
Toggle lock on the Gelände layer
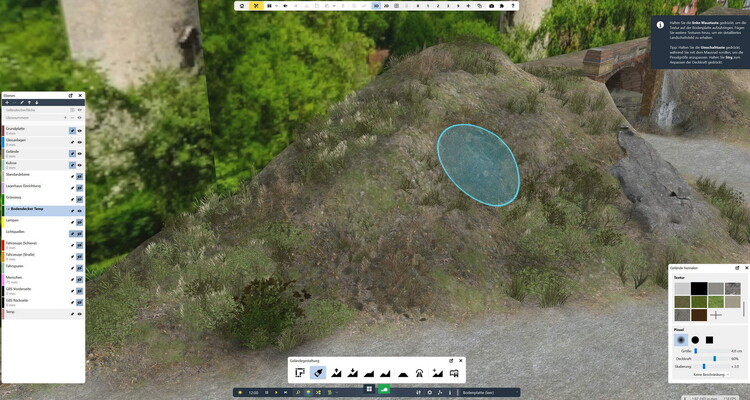[x=72, y=154]
